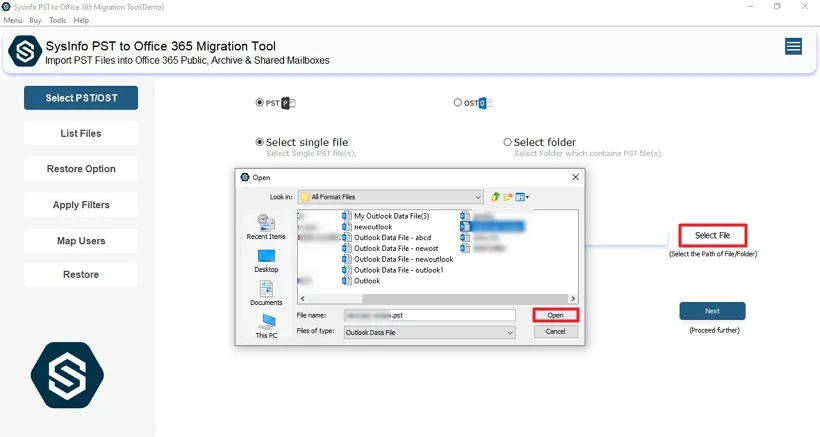The height and width of the screenshot is (437, 820).
Task: Create a new folder in dialog
Action: 508,197
